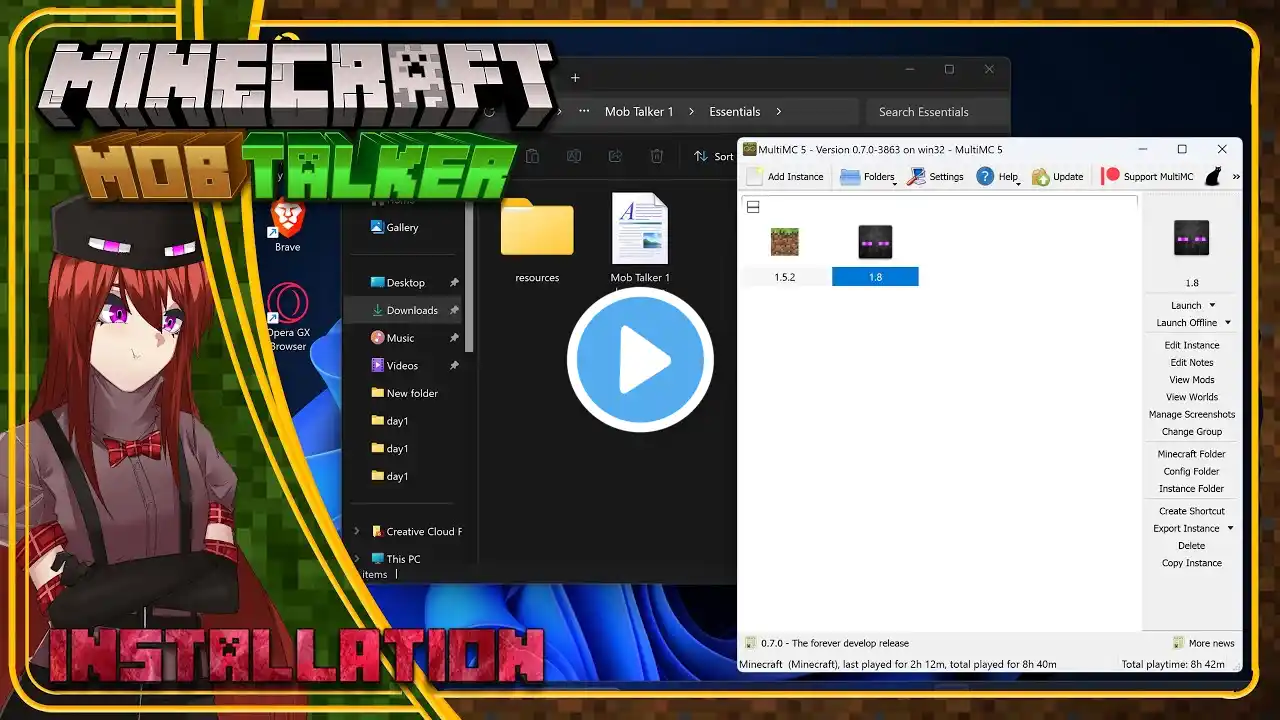This screenshot has height=720, width=1280.
Task: Click the Update button in MultiMC
Action: [x=1058, y=176]
